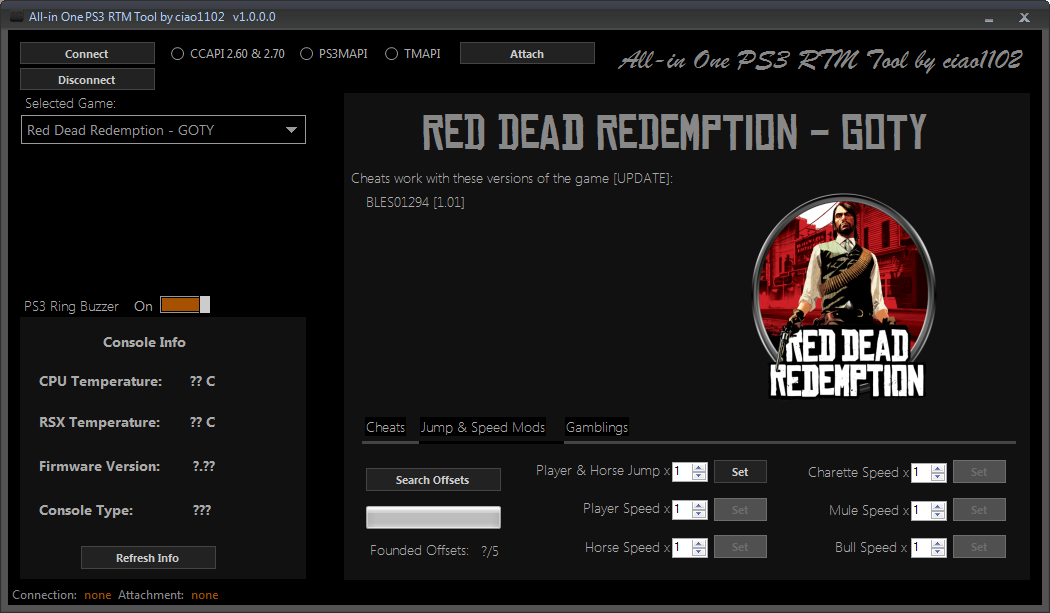Click the offsets search progress bar
The image size is (1050, 613).
[433, 517]
